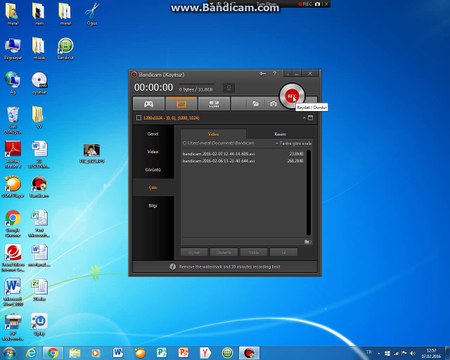Open the sort by date dropdown
Screen dimensions: 450x360
pyautogui.click(x=294, y=143)
